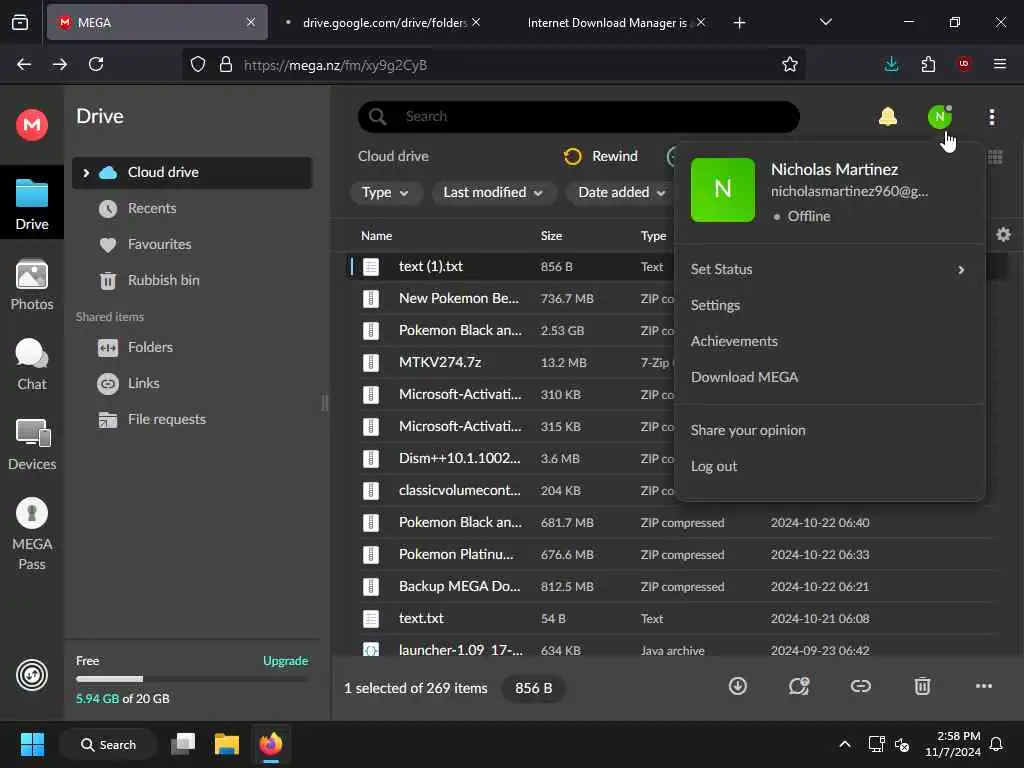Go back to previous page

click(x=24, y=64)
